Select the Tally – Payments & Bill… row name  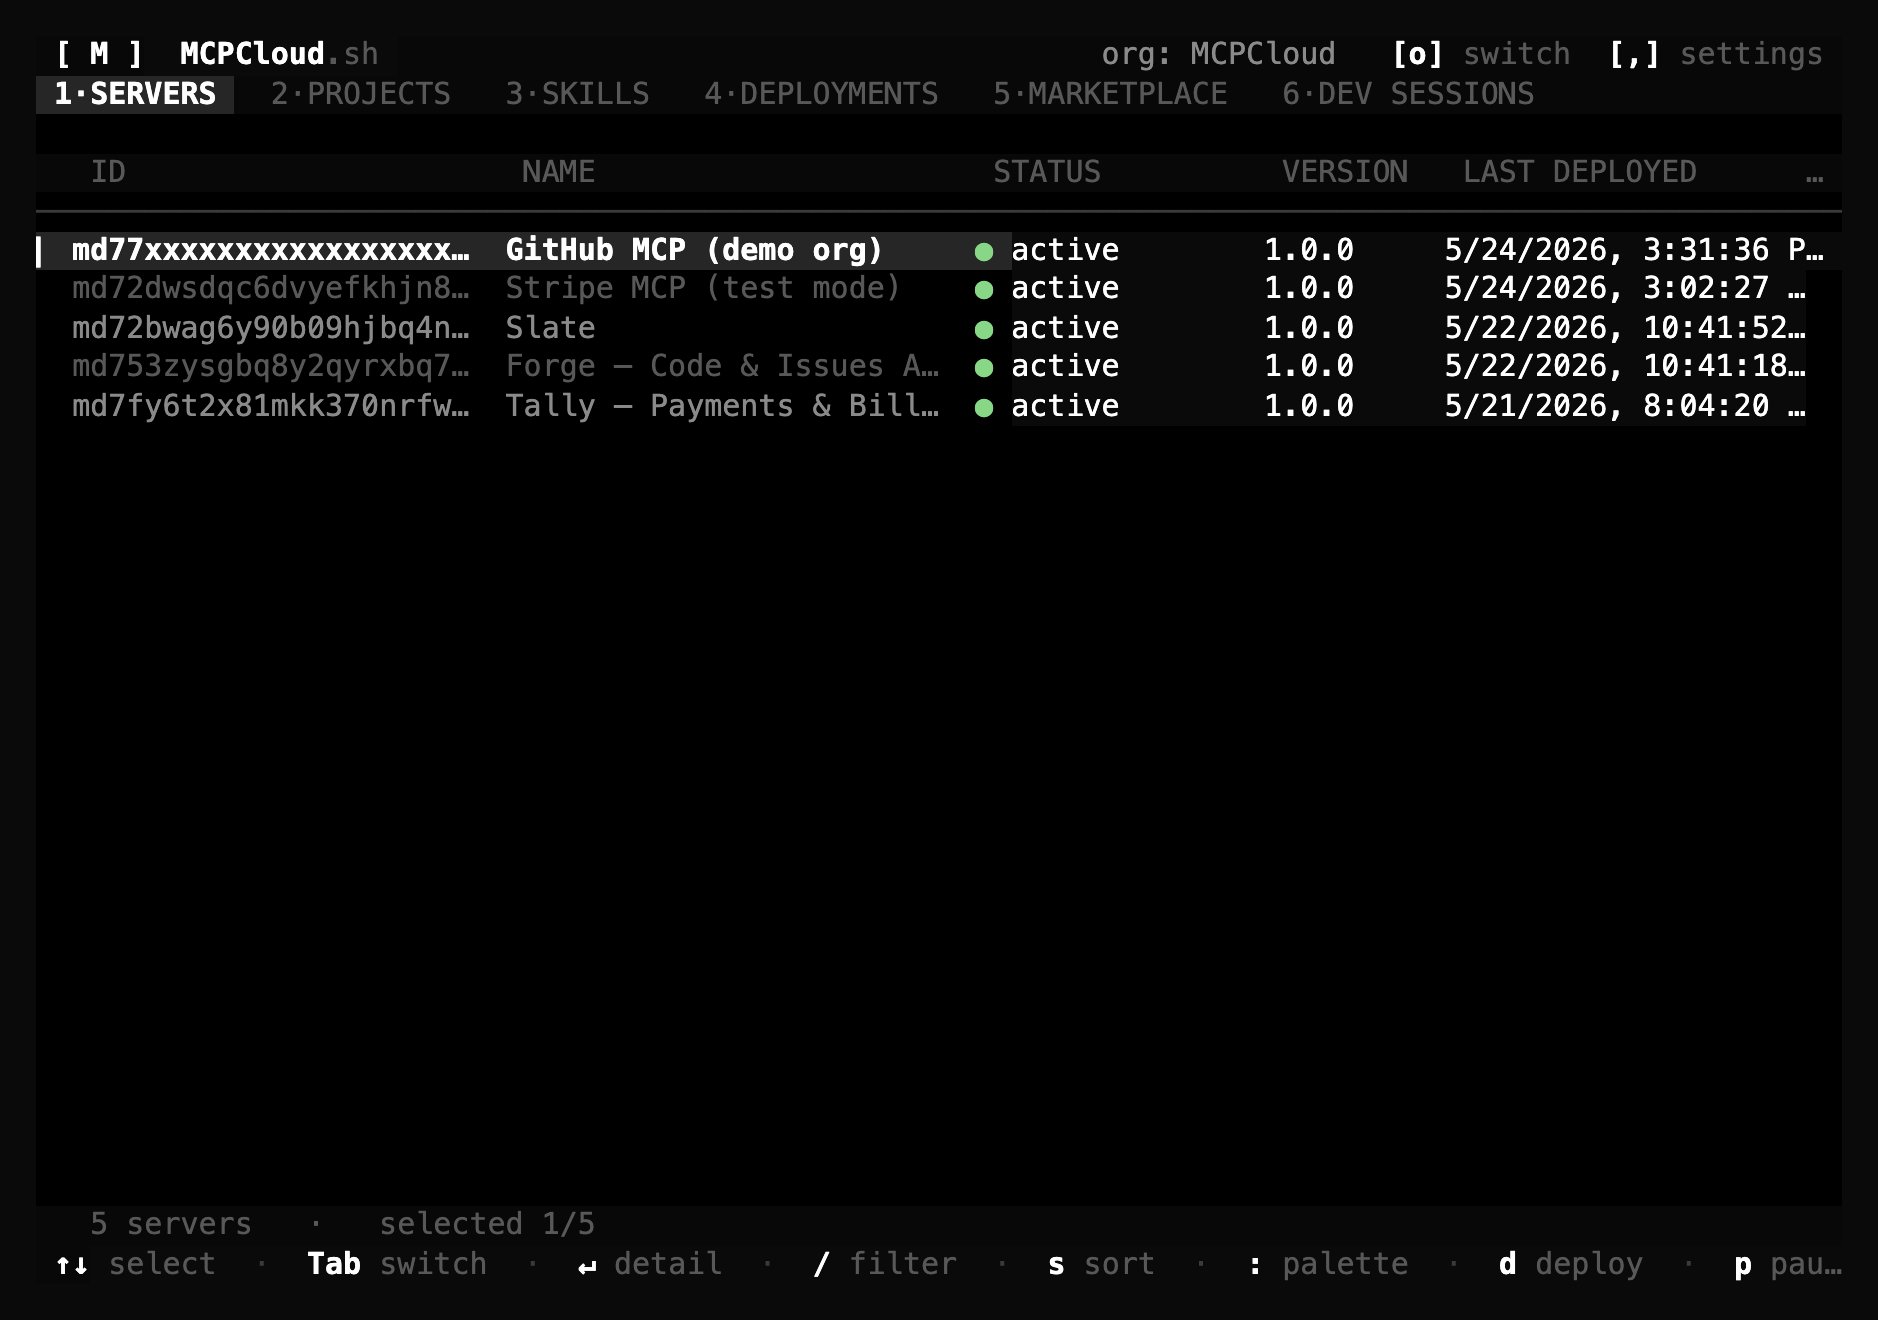coord(722,406)
